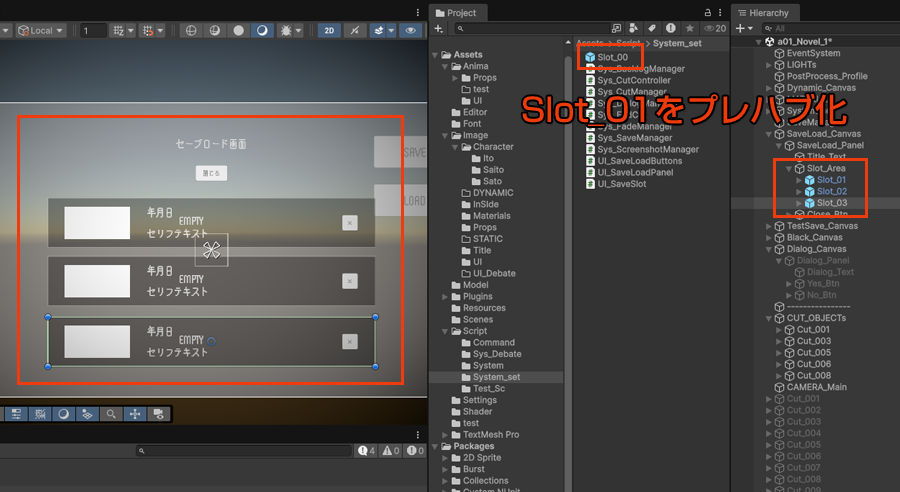Select the wireframe sphere draw mode icon
Screen dimensions: 900x492
pyautogui.click(x=192, y=30)
